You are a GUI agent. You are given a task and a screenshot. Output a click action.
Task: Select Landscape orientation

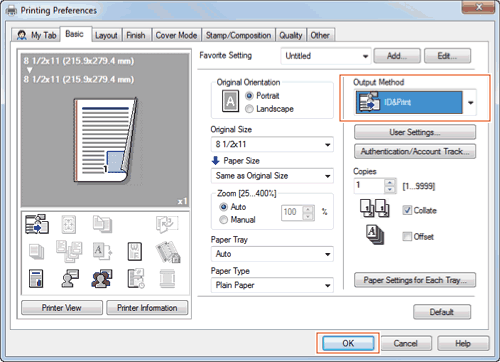click(249, 109)
